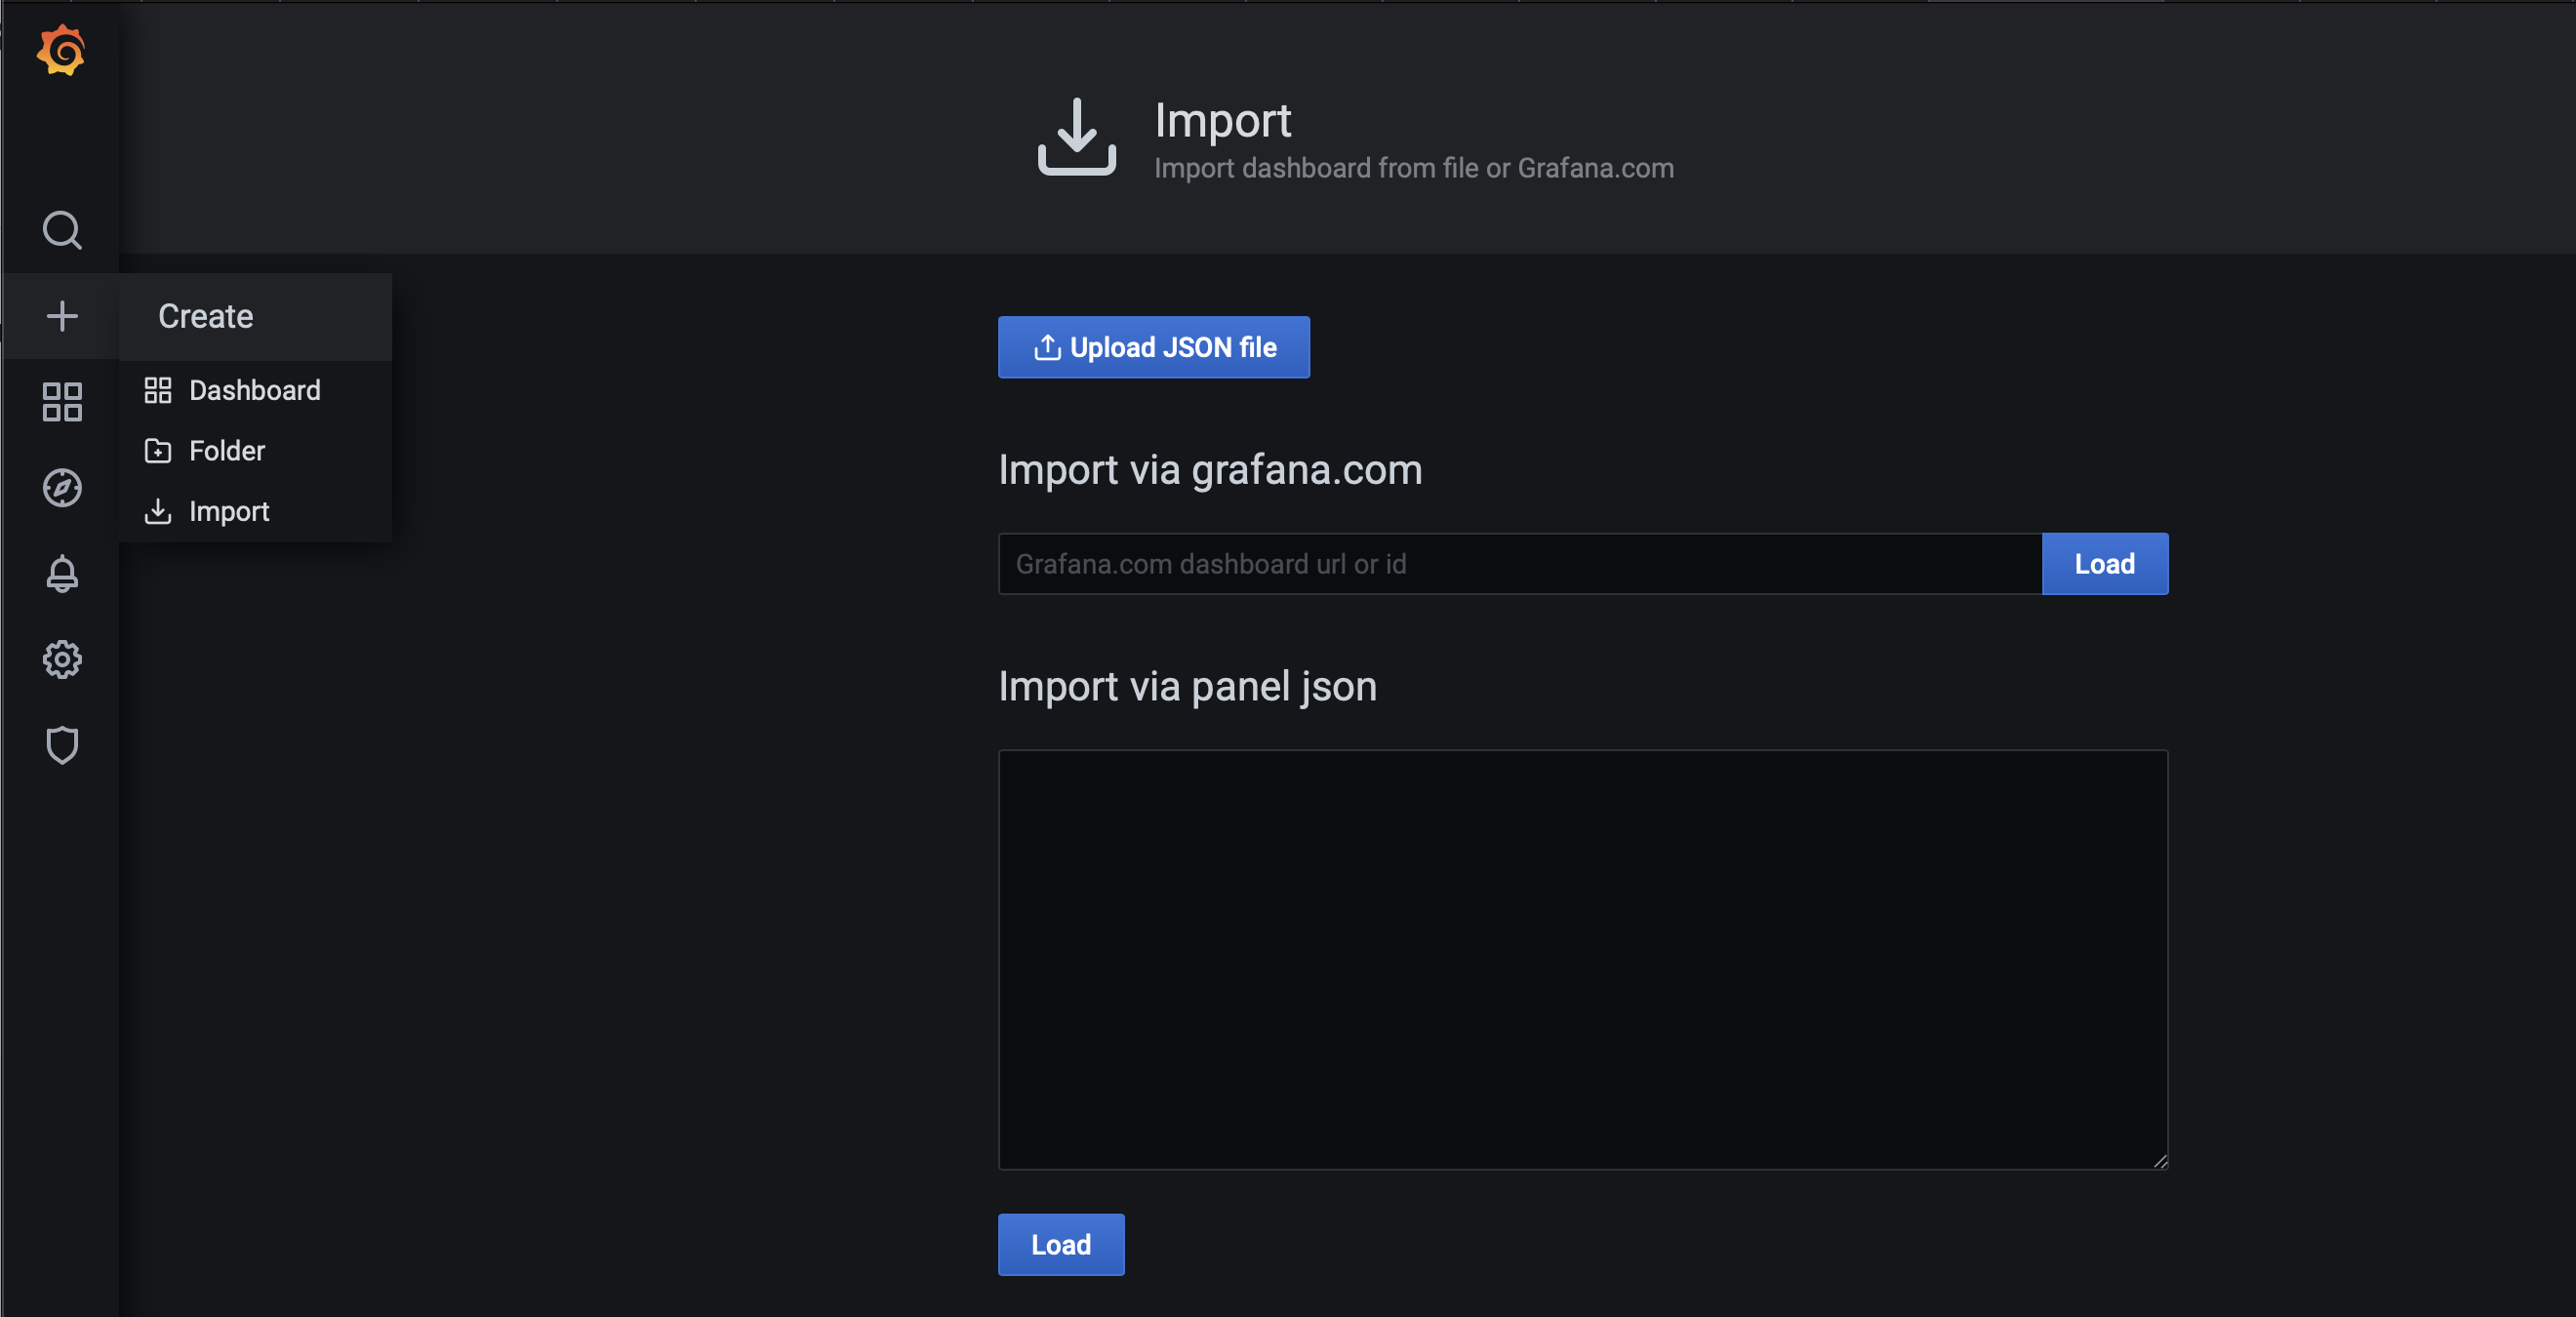
Task: Click the 'Import via panel json' heading
Action: pyautogui.click(x=1187, y=687)
